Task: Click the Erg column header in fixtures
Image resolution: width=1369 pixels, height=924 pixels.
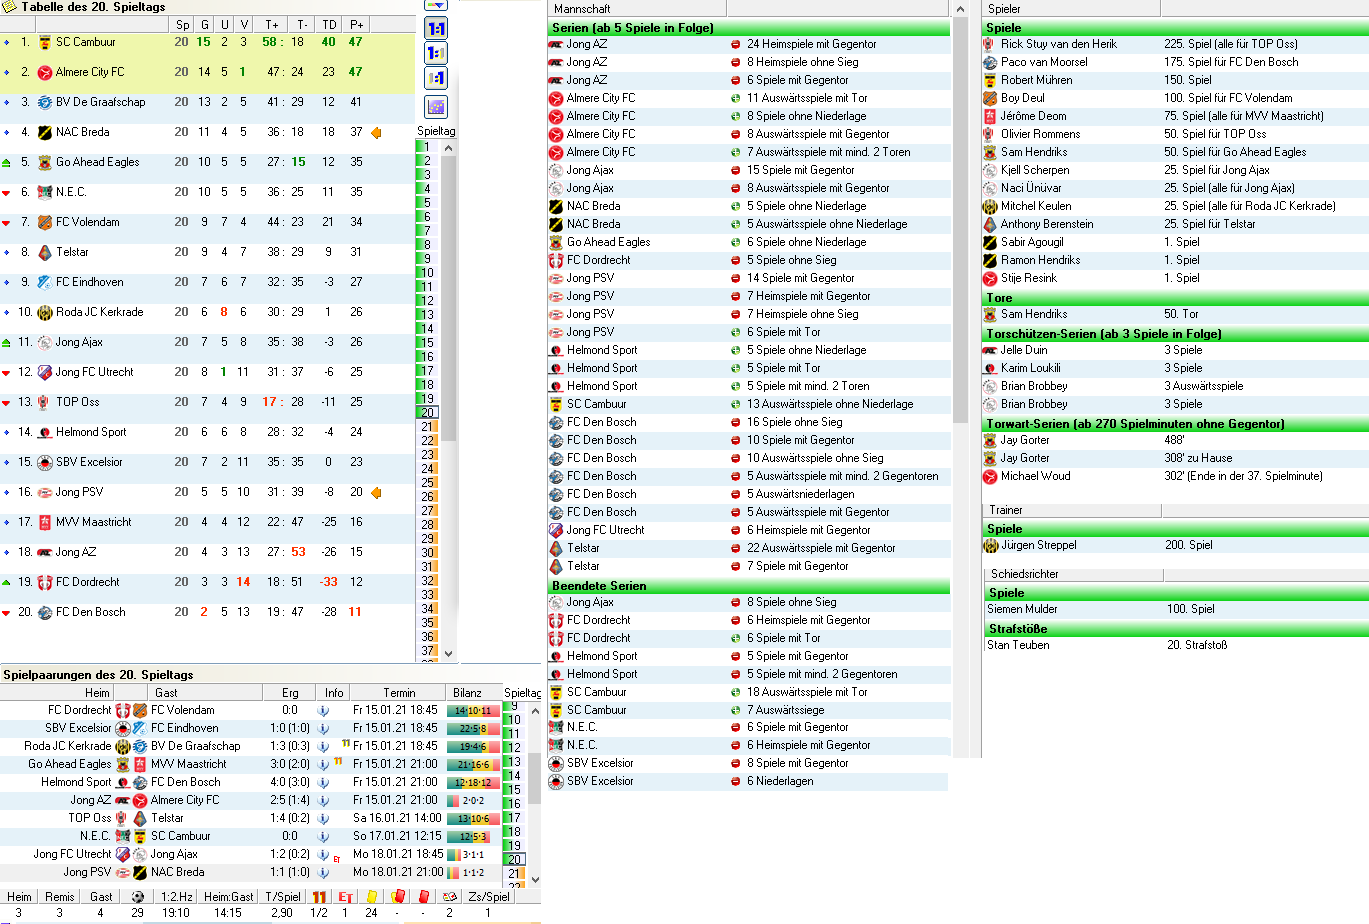Action: click(290, 692)
